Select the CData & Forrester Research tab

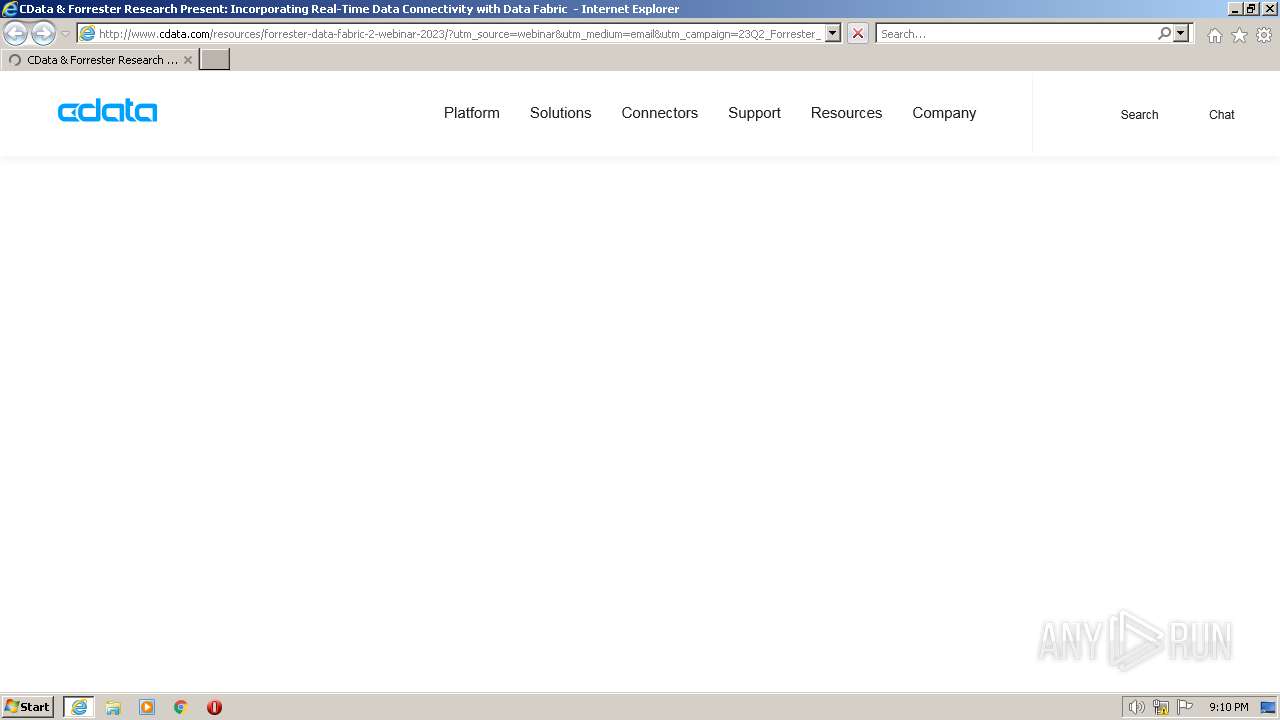point(100,60)
